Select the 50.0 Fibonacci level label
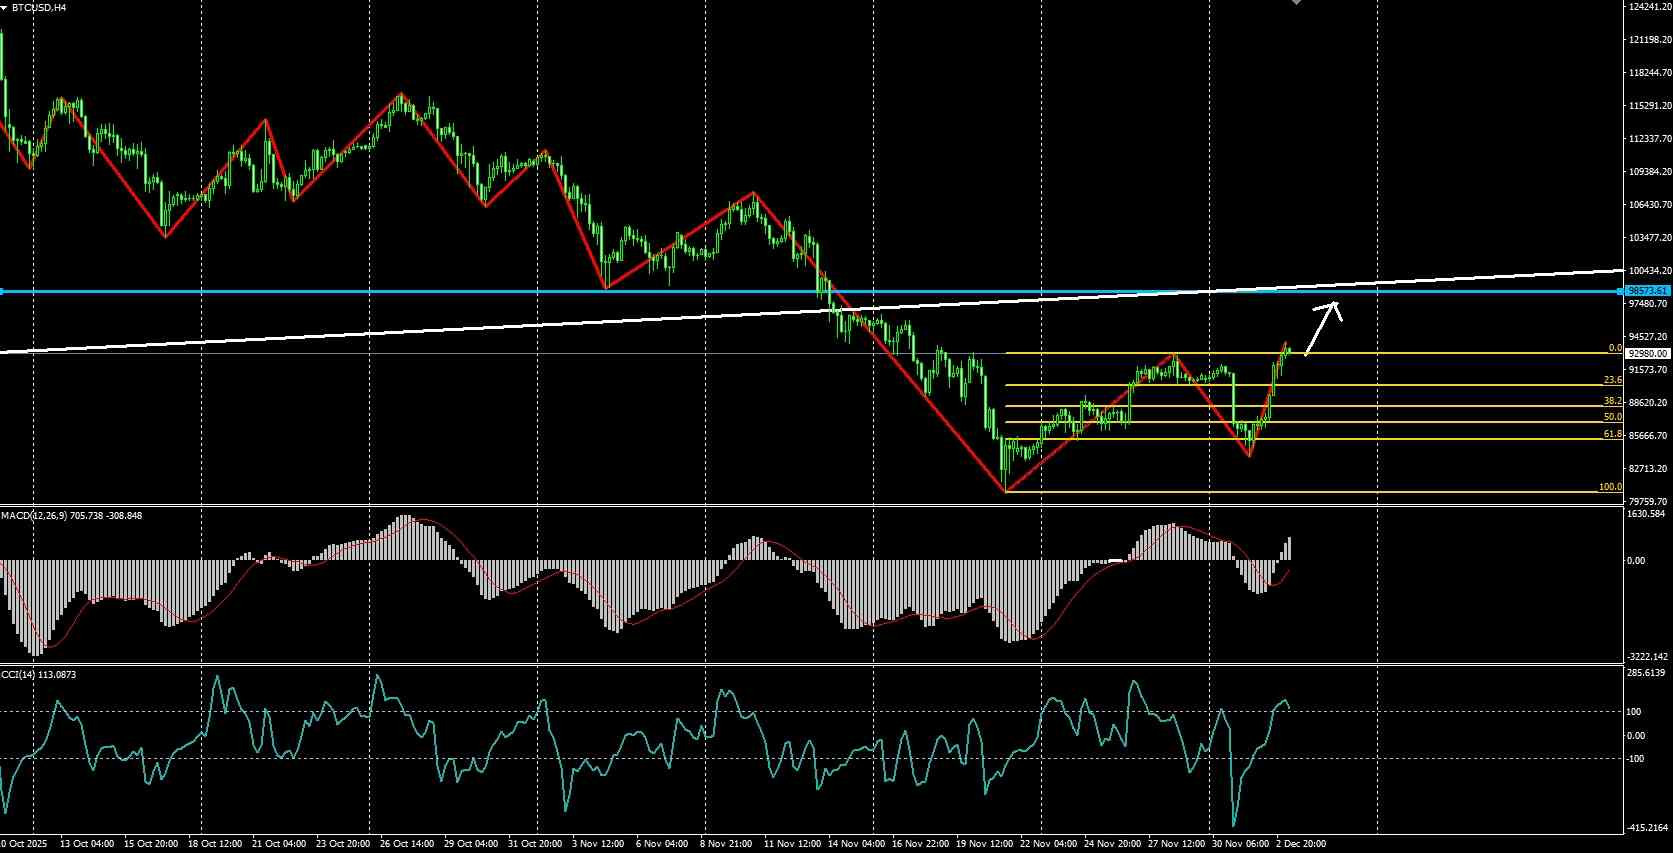Image resolution: width=1673 pixels, height=853 pixels. (x=1612, y=417)
